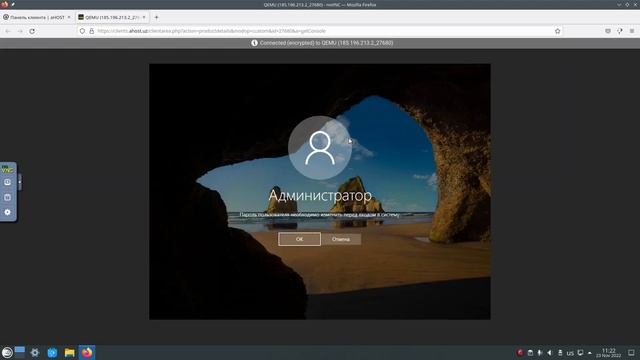
Task: Click the USB device tray icon
Action: click(560, 353)
